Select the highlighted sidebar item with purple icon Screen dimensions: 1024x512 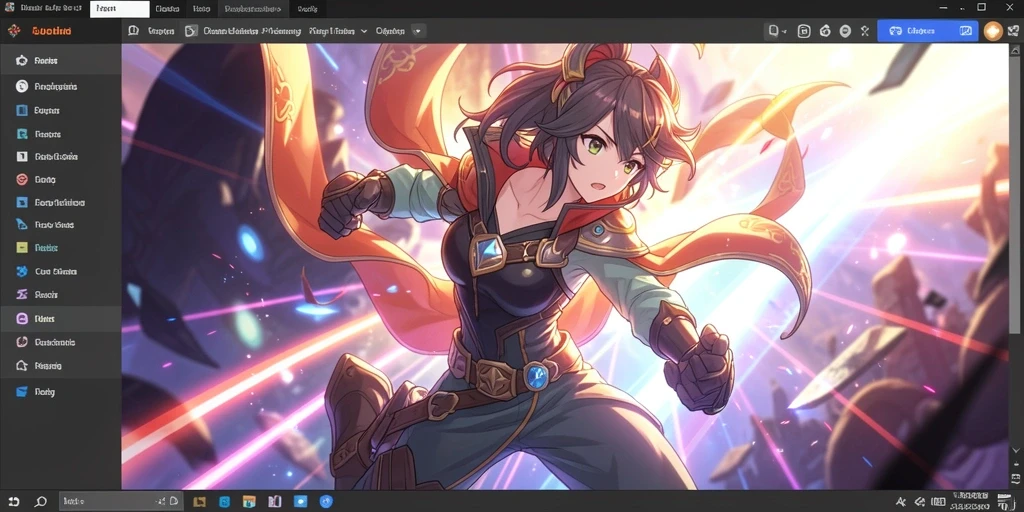[61, 319]
